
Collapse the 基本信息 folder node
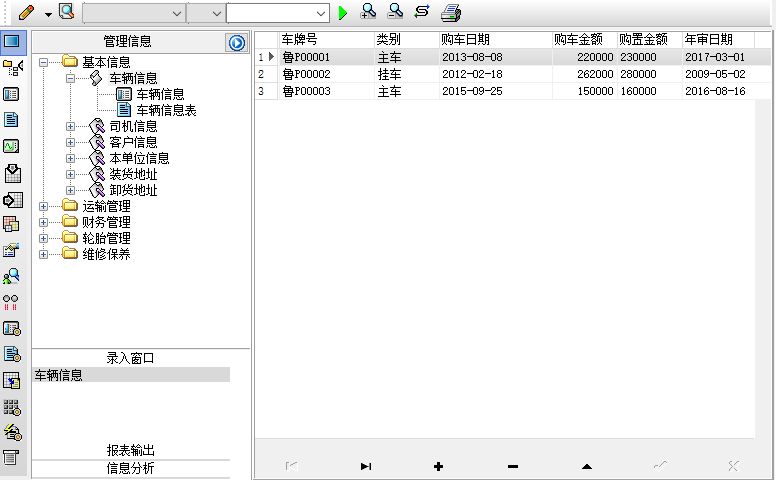[x=44, y=62]
